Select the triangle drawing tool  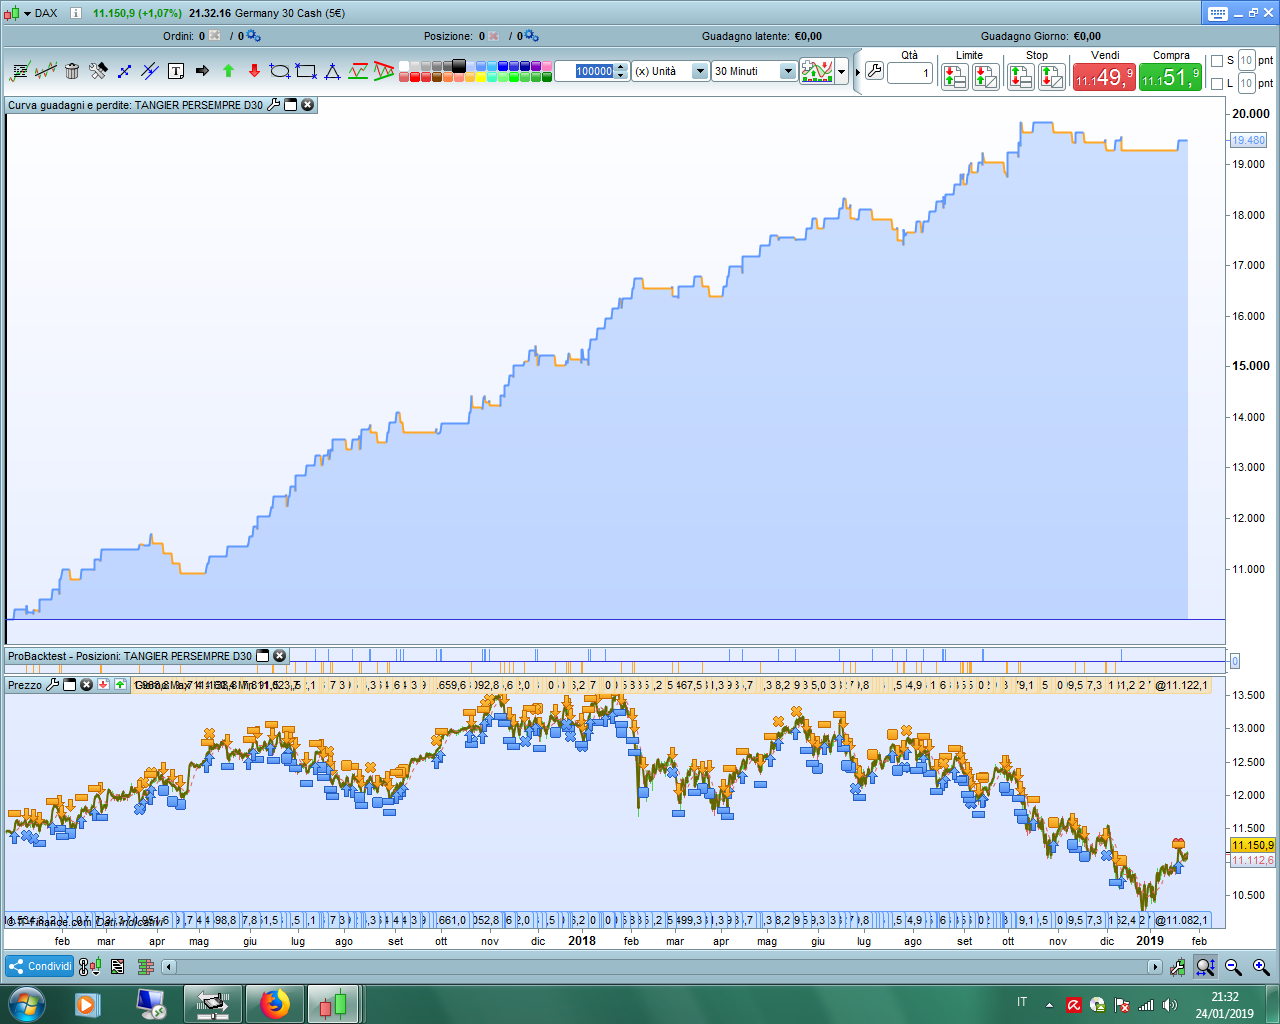(x=332, y=71)
